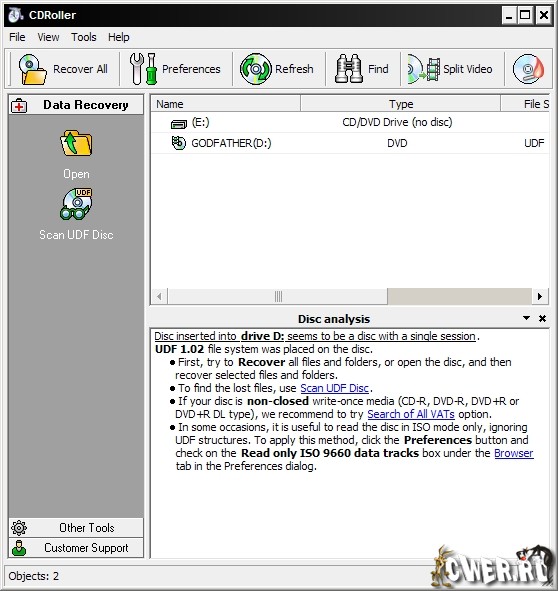
Task: Sort by the Type column header
Action: coord(401,104)
